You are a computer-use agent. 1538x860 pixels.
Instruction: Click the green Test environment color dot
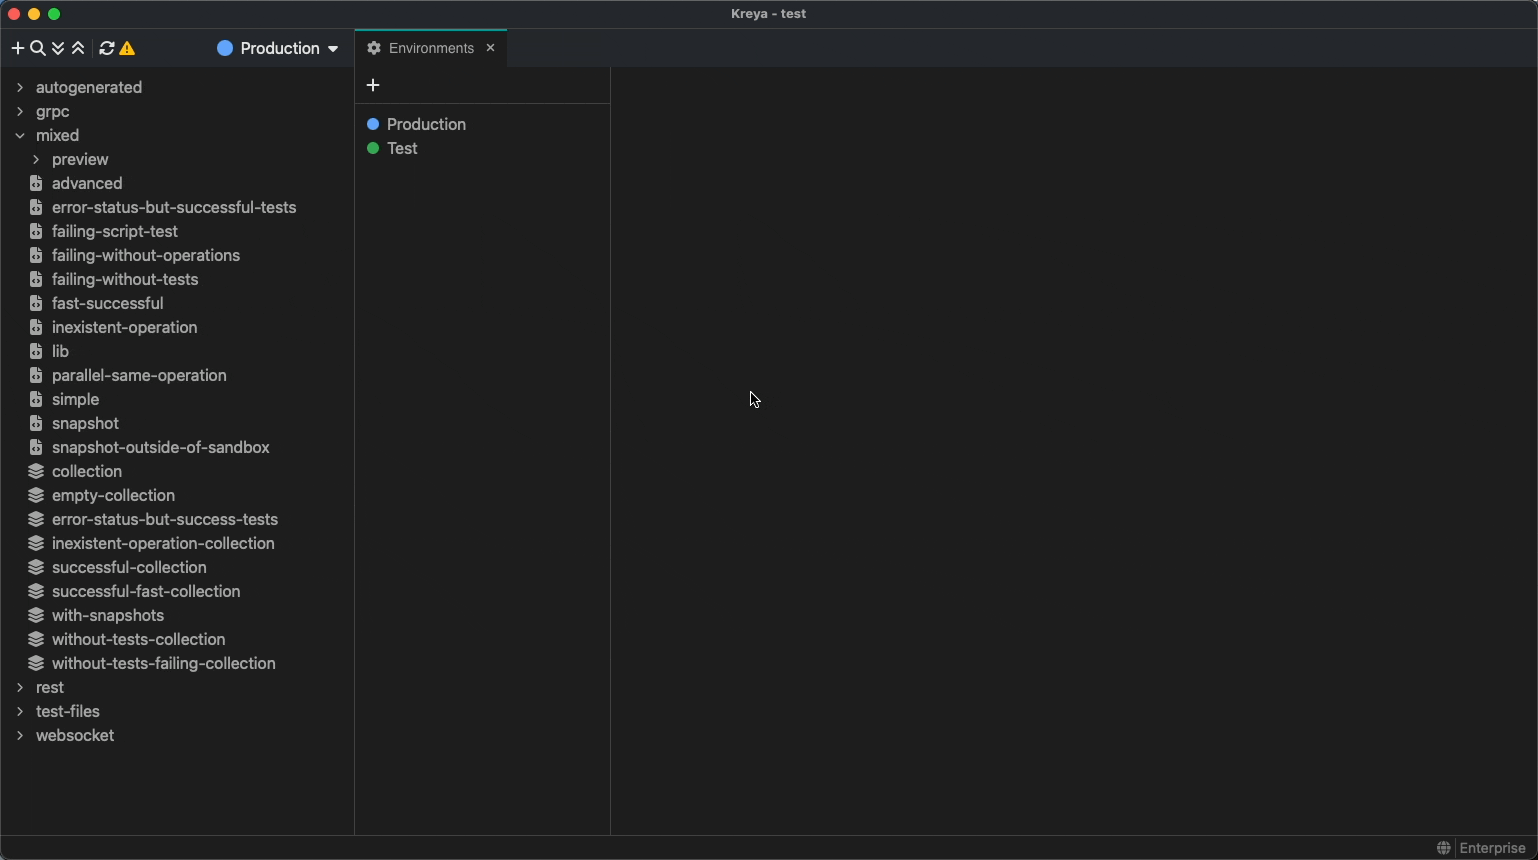pos(373,148)
